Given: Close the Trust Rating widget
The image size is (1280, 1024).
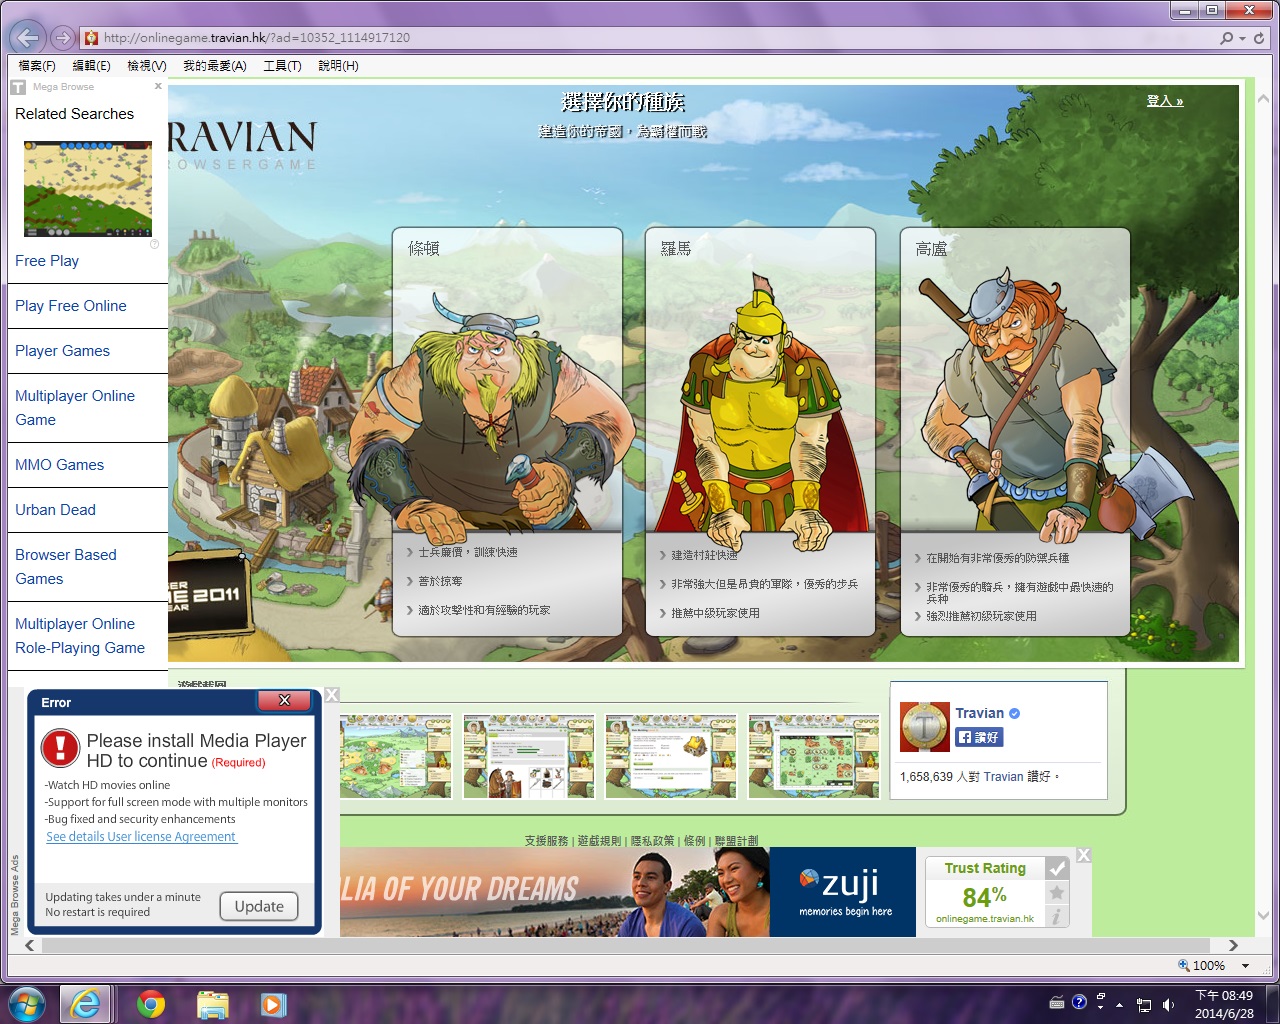Looking at the screenshot, I should click(1083, 855).
